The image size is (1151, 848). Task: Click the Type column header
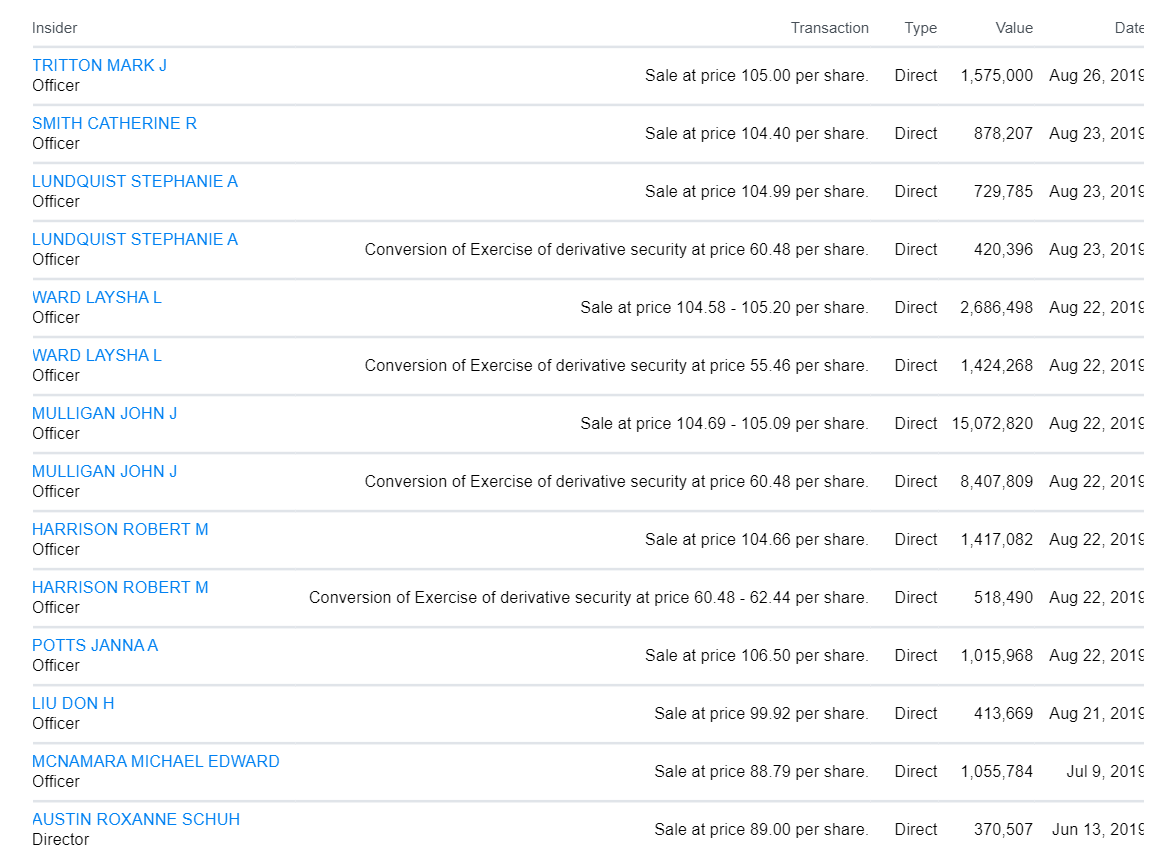pyautogui.click(x=920, y=28)
